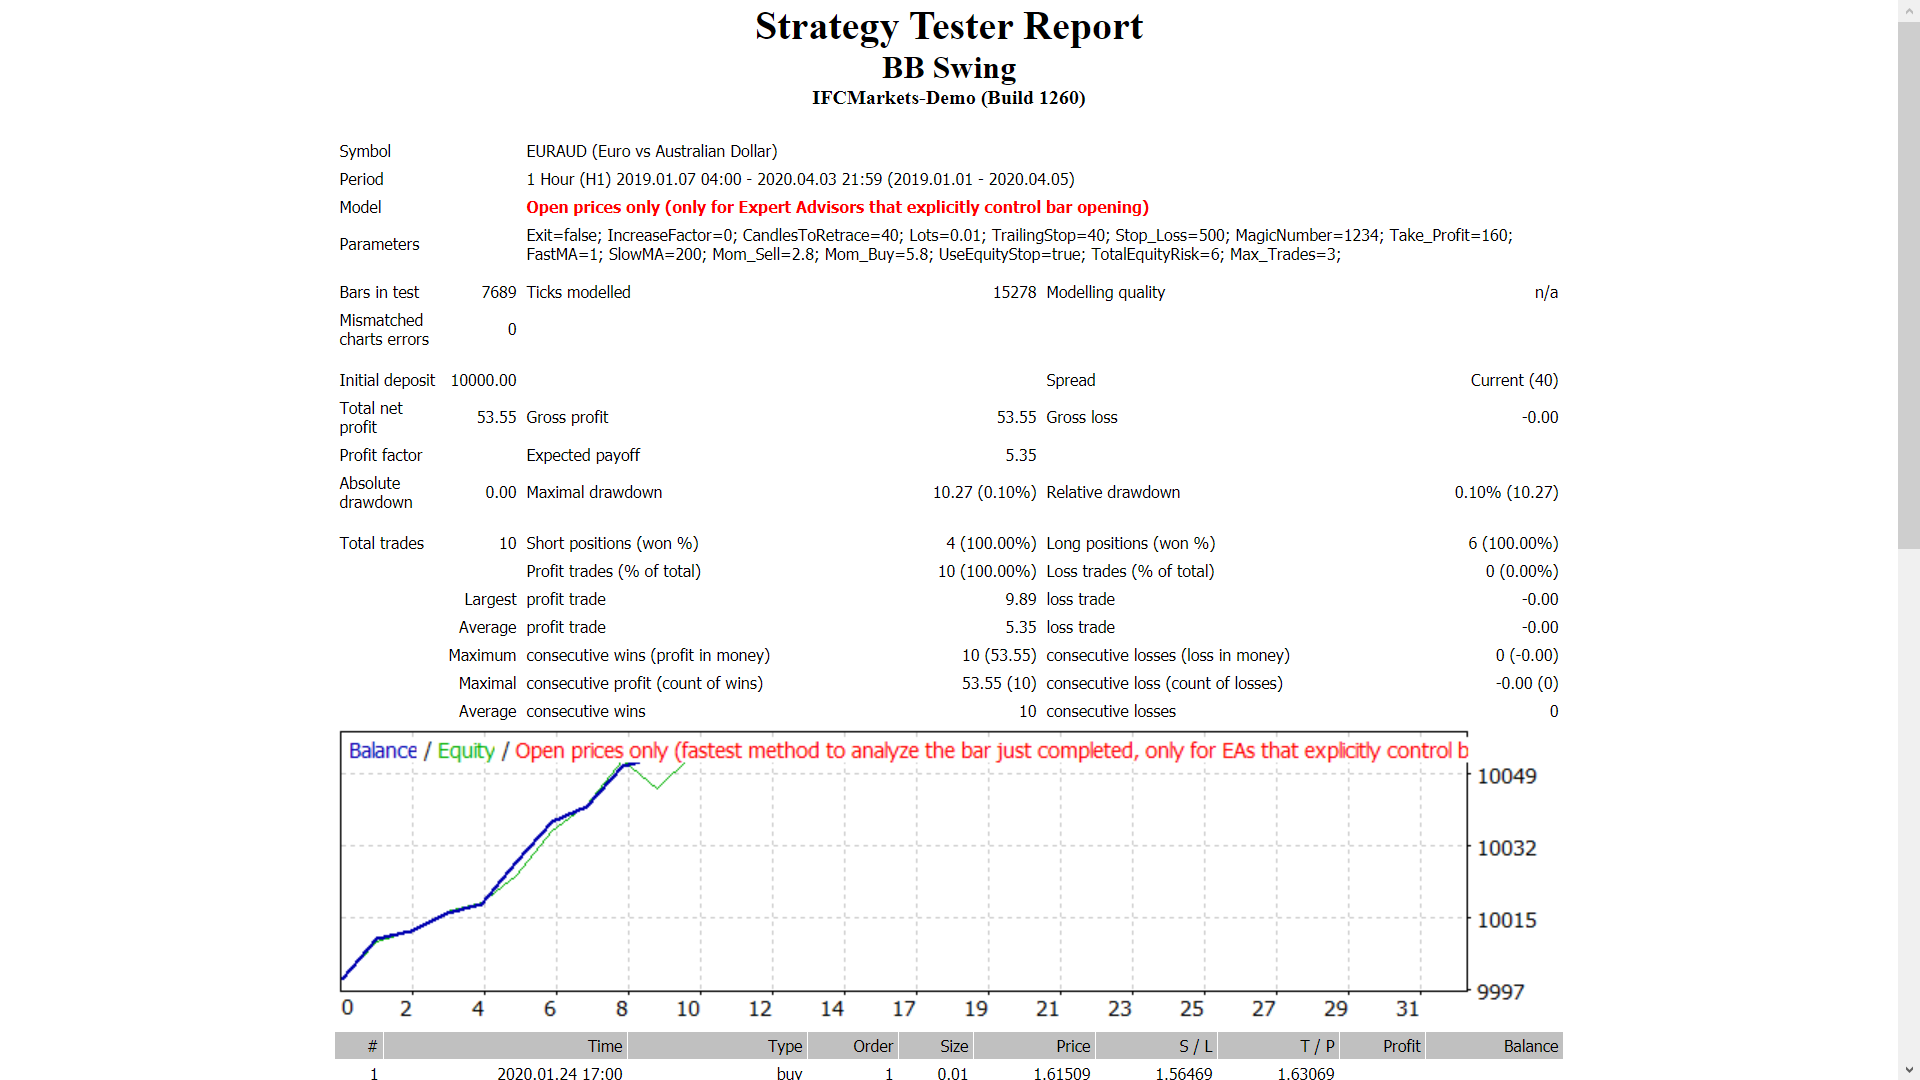Click the Parameters value string
The image size is (1920, 1080).
coord(1019,245)
